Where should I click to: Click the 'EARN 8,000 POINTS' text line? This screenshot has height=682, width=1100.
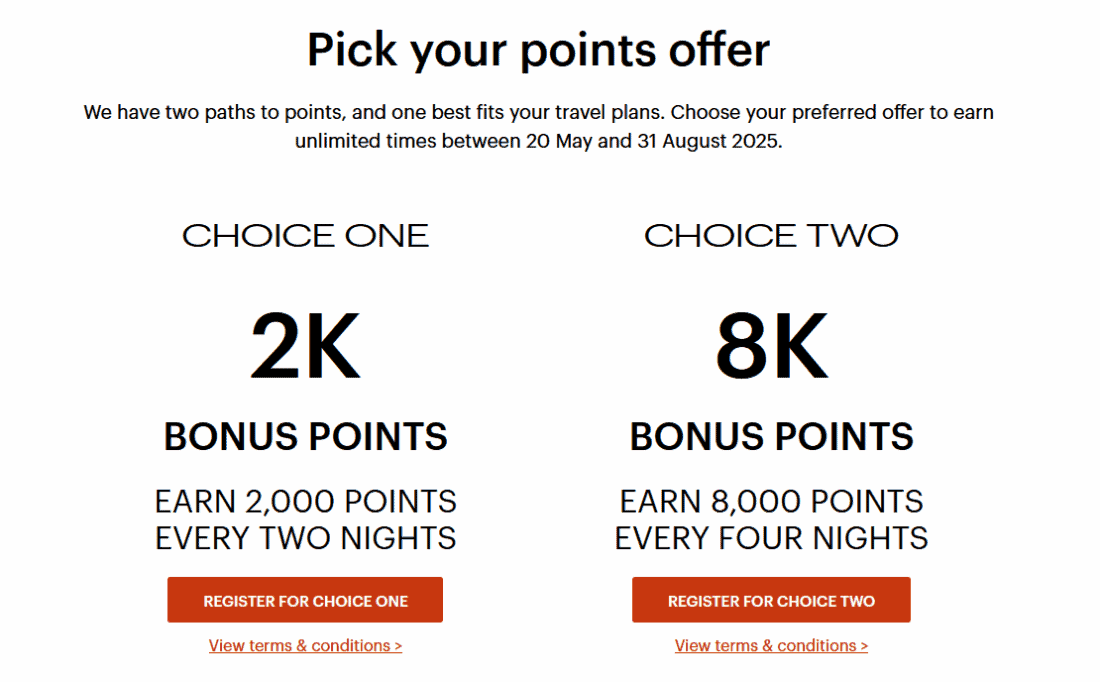tap(771, 501)
